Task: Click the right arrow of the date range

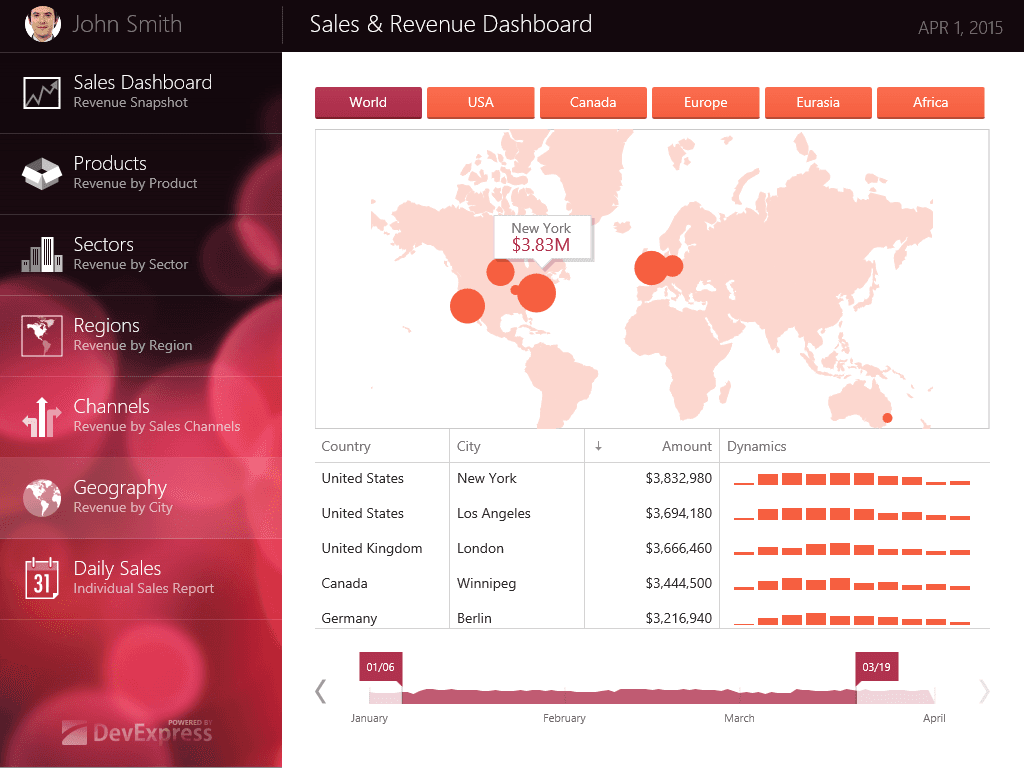Action: tap(984, 692)
